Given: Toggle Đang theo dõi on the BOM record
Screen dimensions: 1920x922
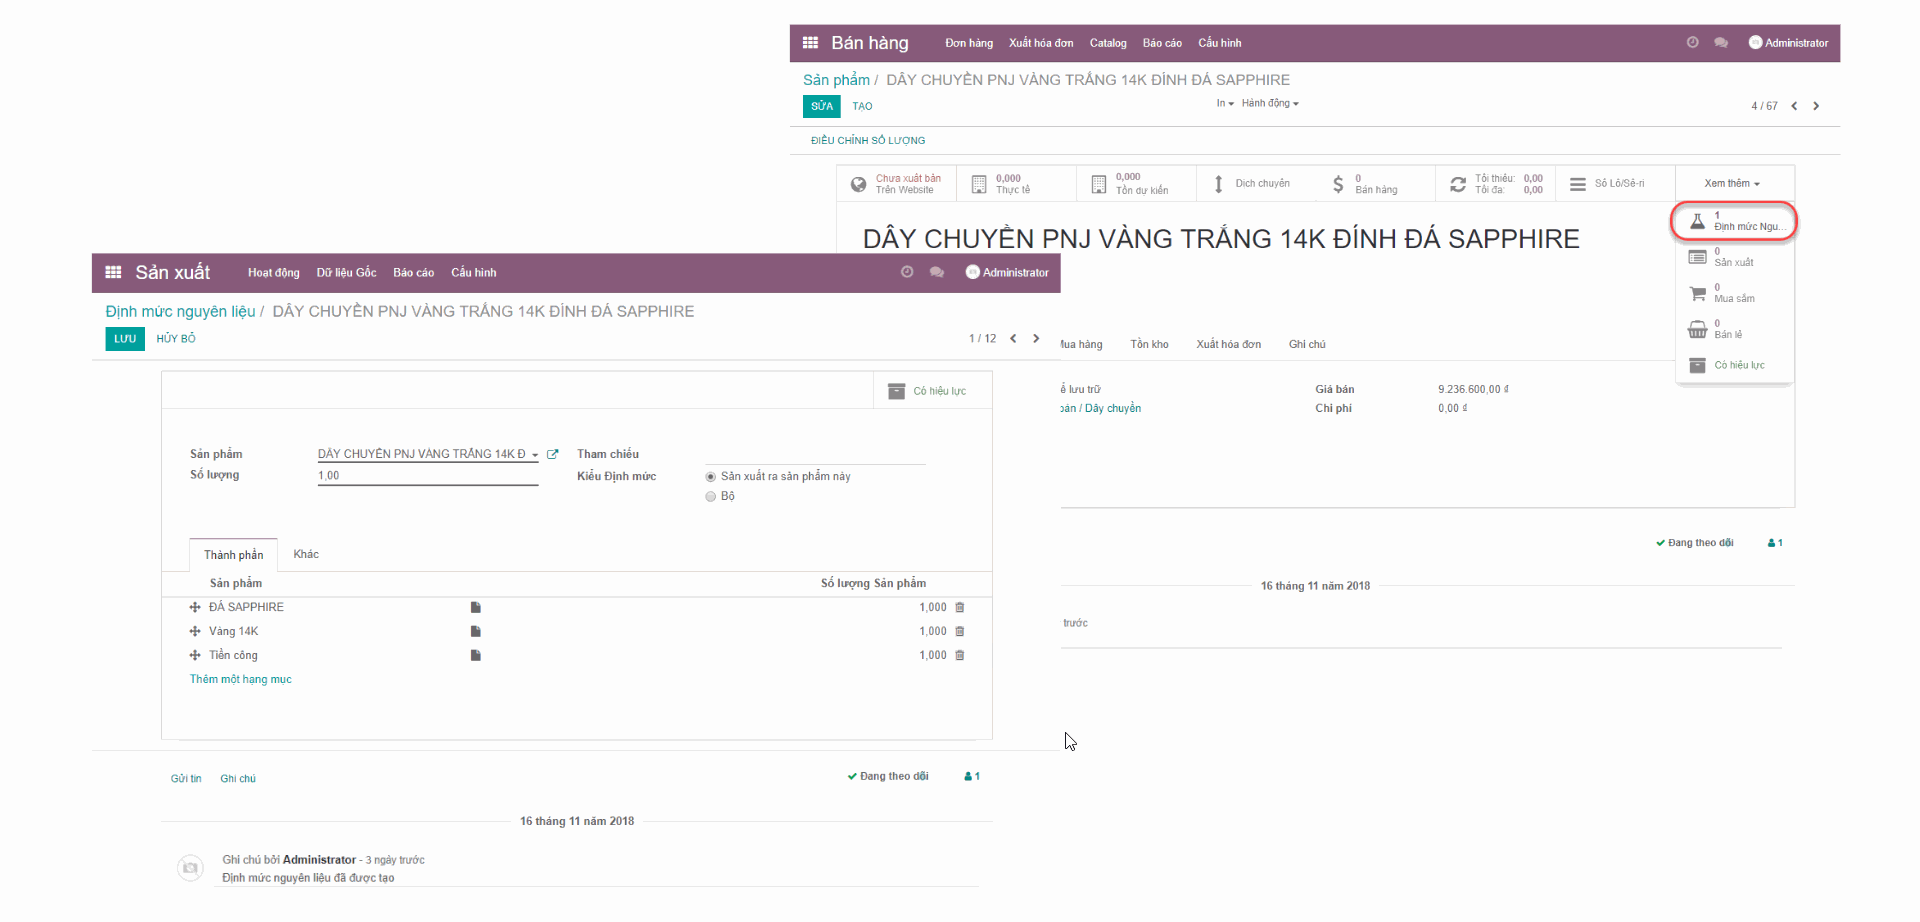Looking at the screenshot, I should coord(888,776).
